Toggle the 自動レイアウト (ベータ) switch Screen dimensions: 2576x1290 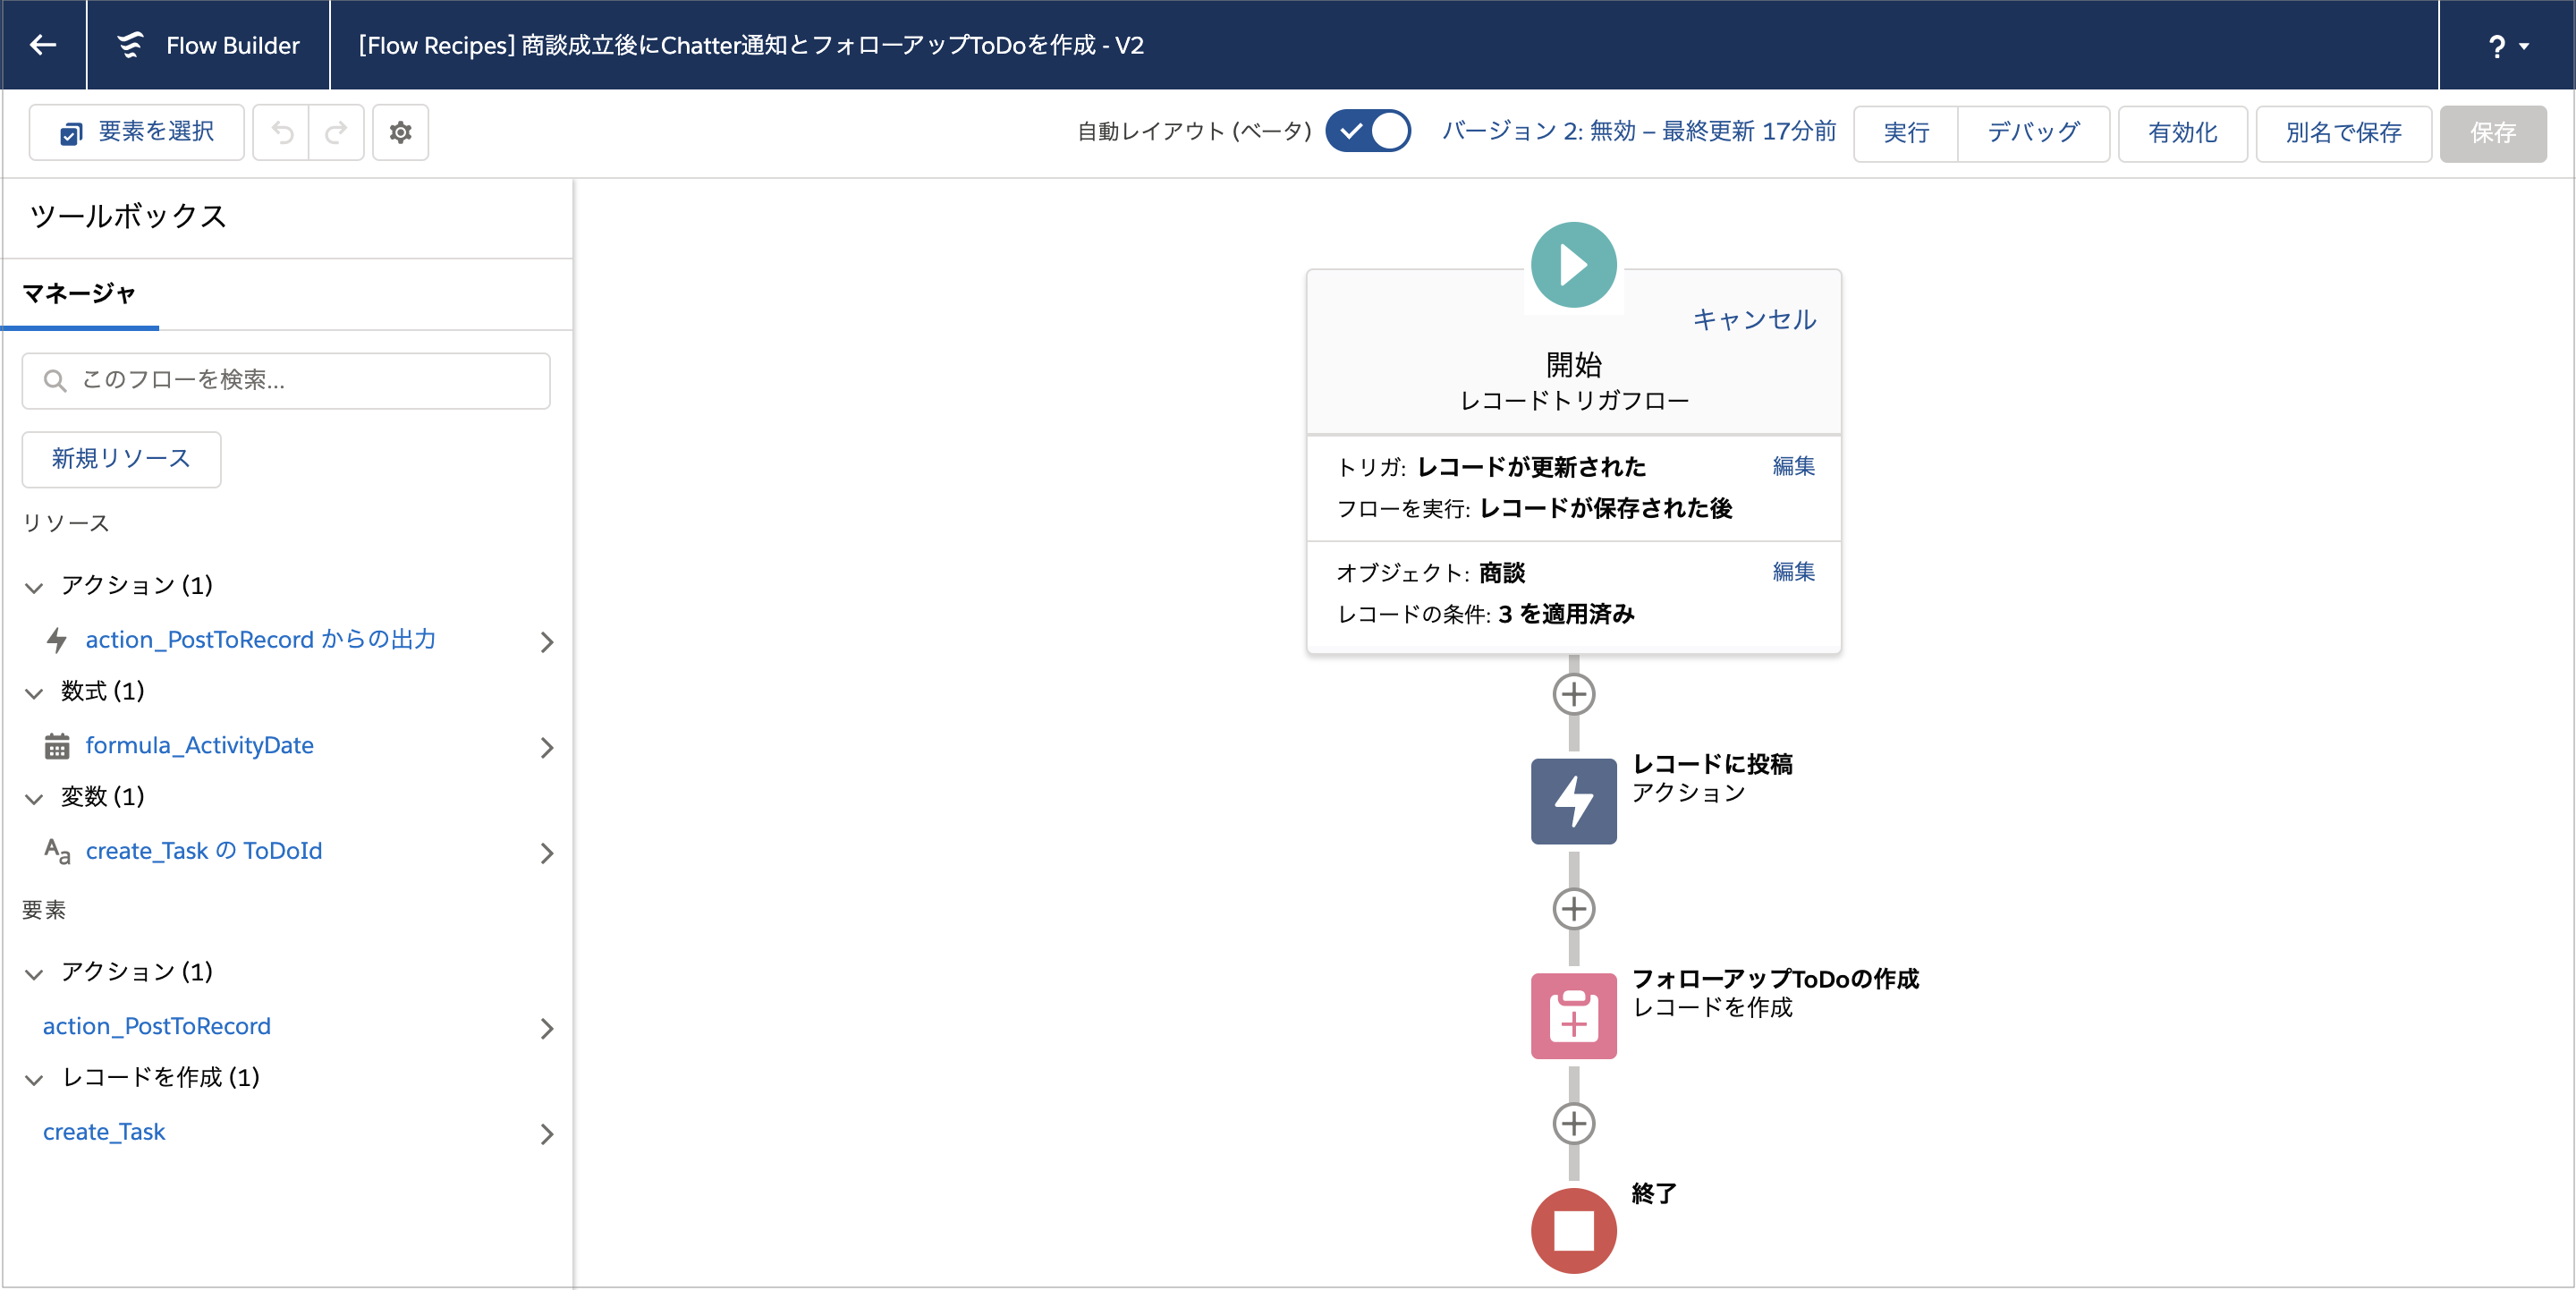point(1367,131)
